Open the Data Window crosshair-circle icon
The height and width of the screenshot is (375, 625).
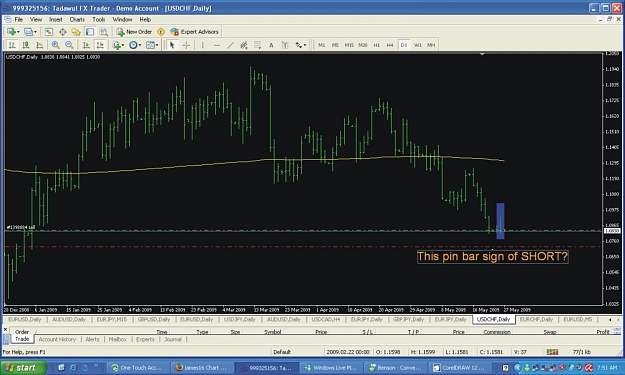click(x=63, y=32)
